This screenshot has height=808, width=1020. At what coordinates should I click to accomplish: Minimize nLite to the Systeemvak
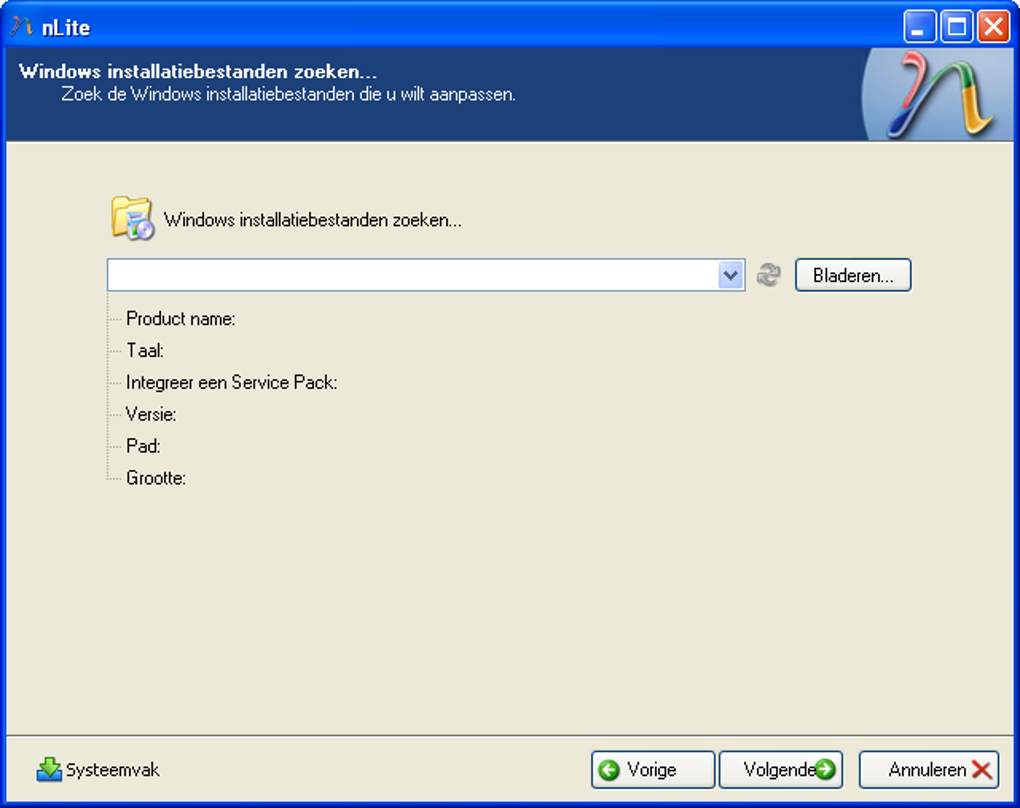[x=98, y=770]
